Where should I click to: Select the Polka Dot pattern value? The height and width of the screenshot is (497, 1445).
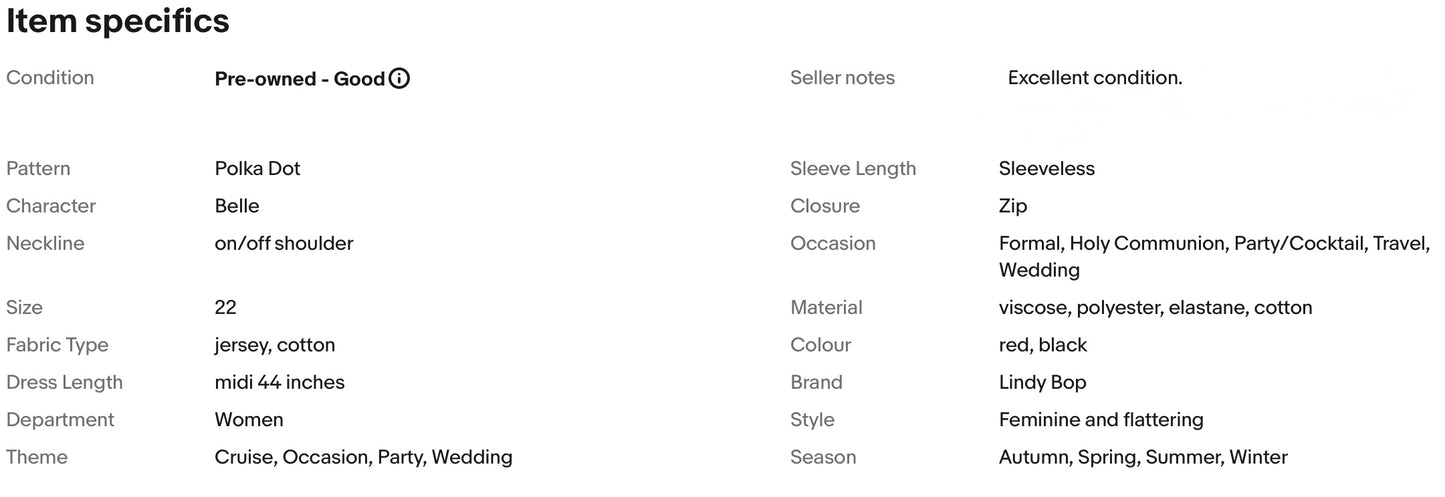tap(257, 168)
